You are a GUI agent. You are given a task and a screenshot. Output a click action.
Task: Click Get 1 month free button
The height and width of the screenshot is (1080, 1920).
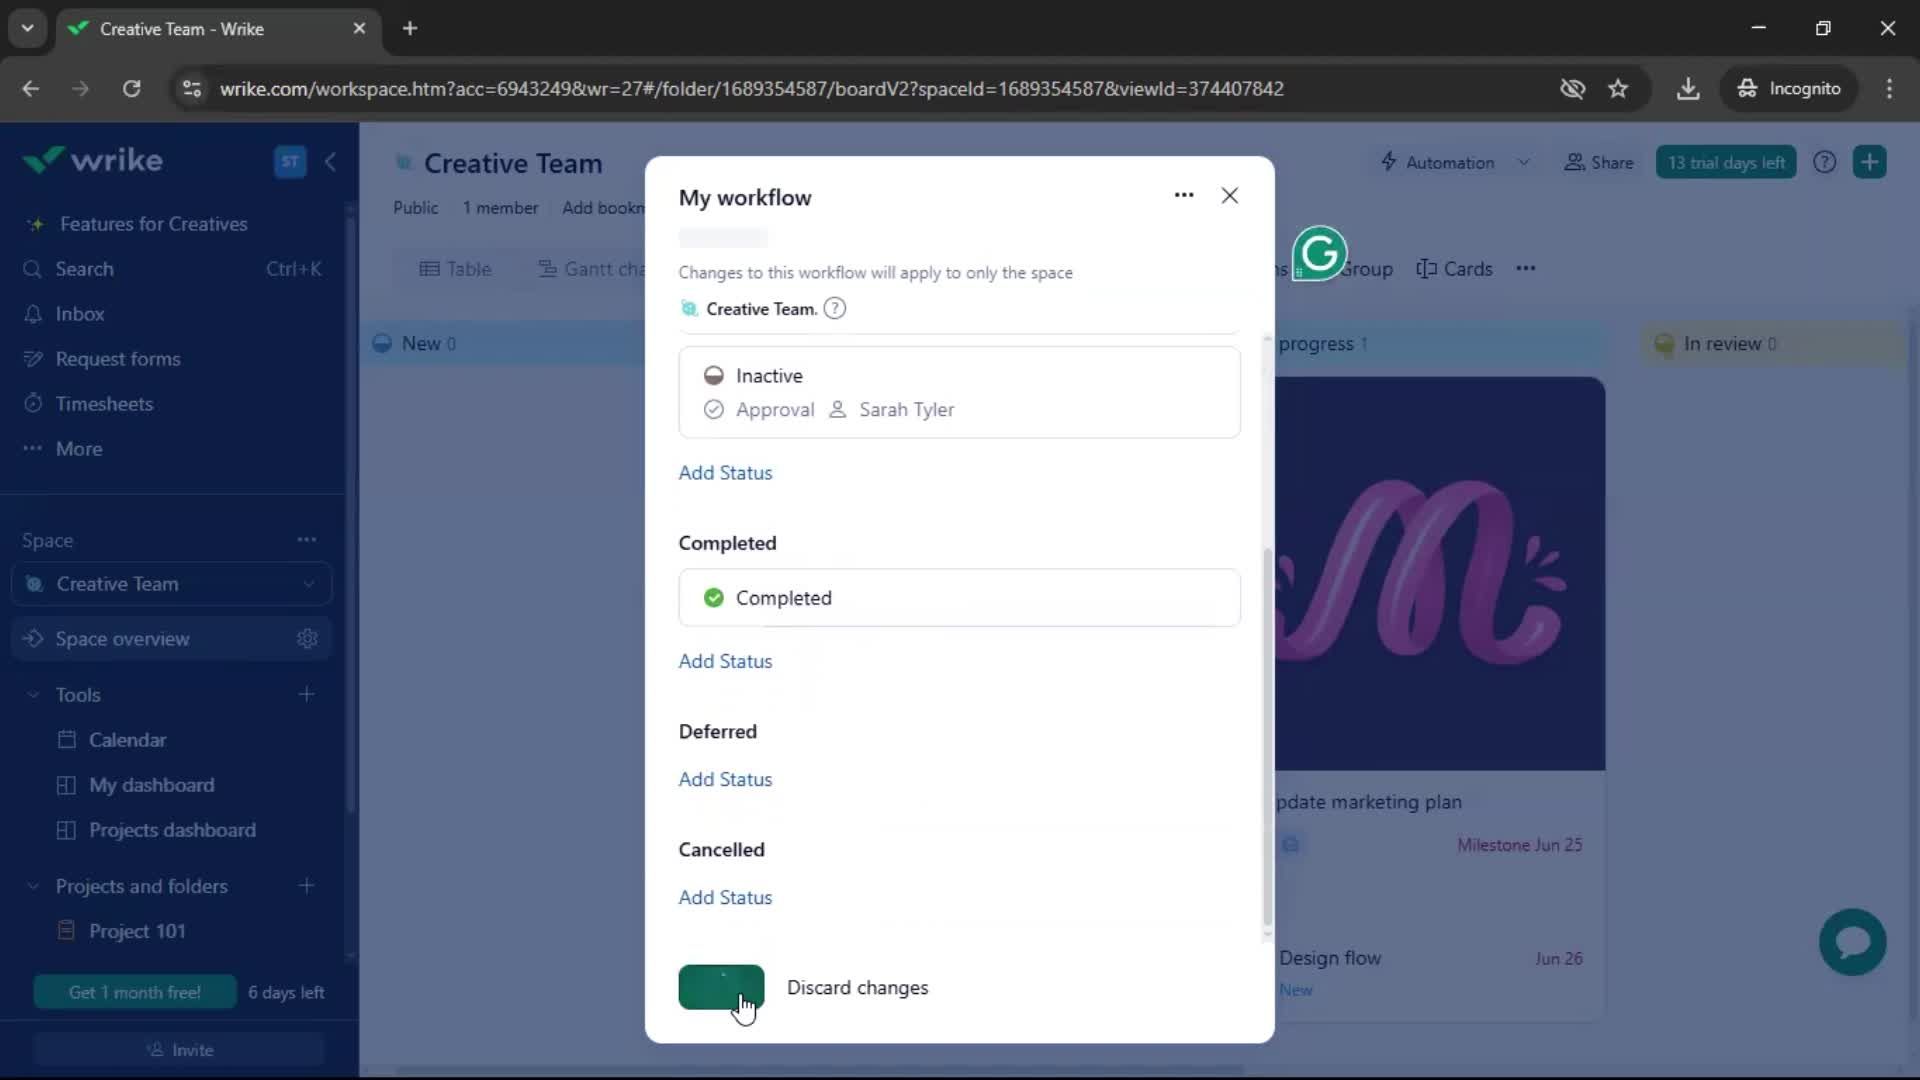click(x=135, y=992)
